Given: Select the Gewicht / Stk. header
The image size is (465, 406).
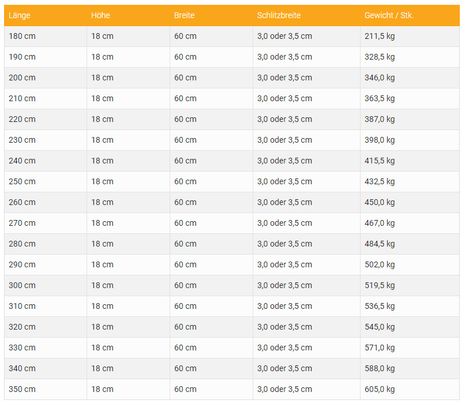Looking at the screenshot, I should pos(389,15).
